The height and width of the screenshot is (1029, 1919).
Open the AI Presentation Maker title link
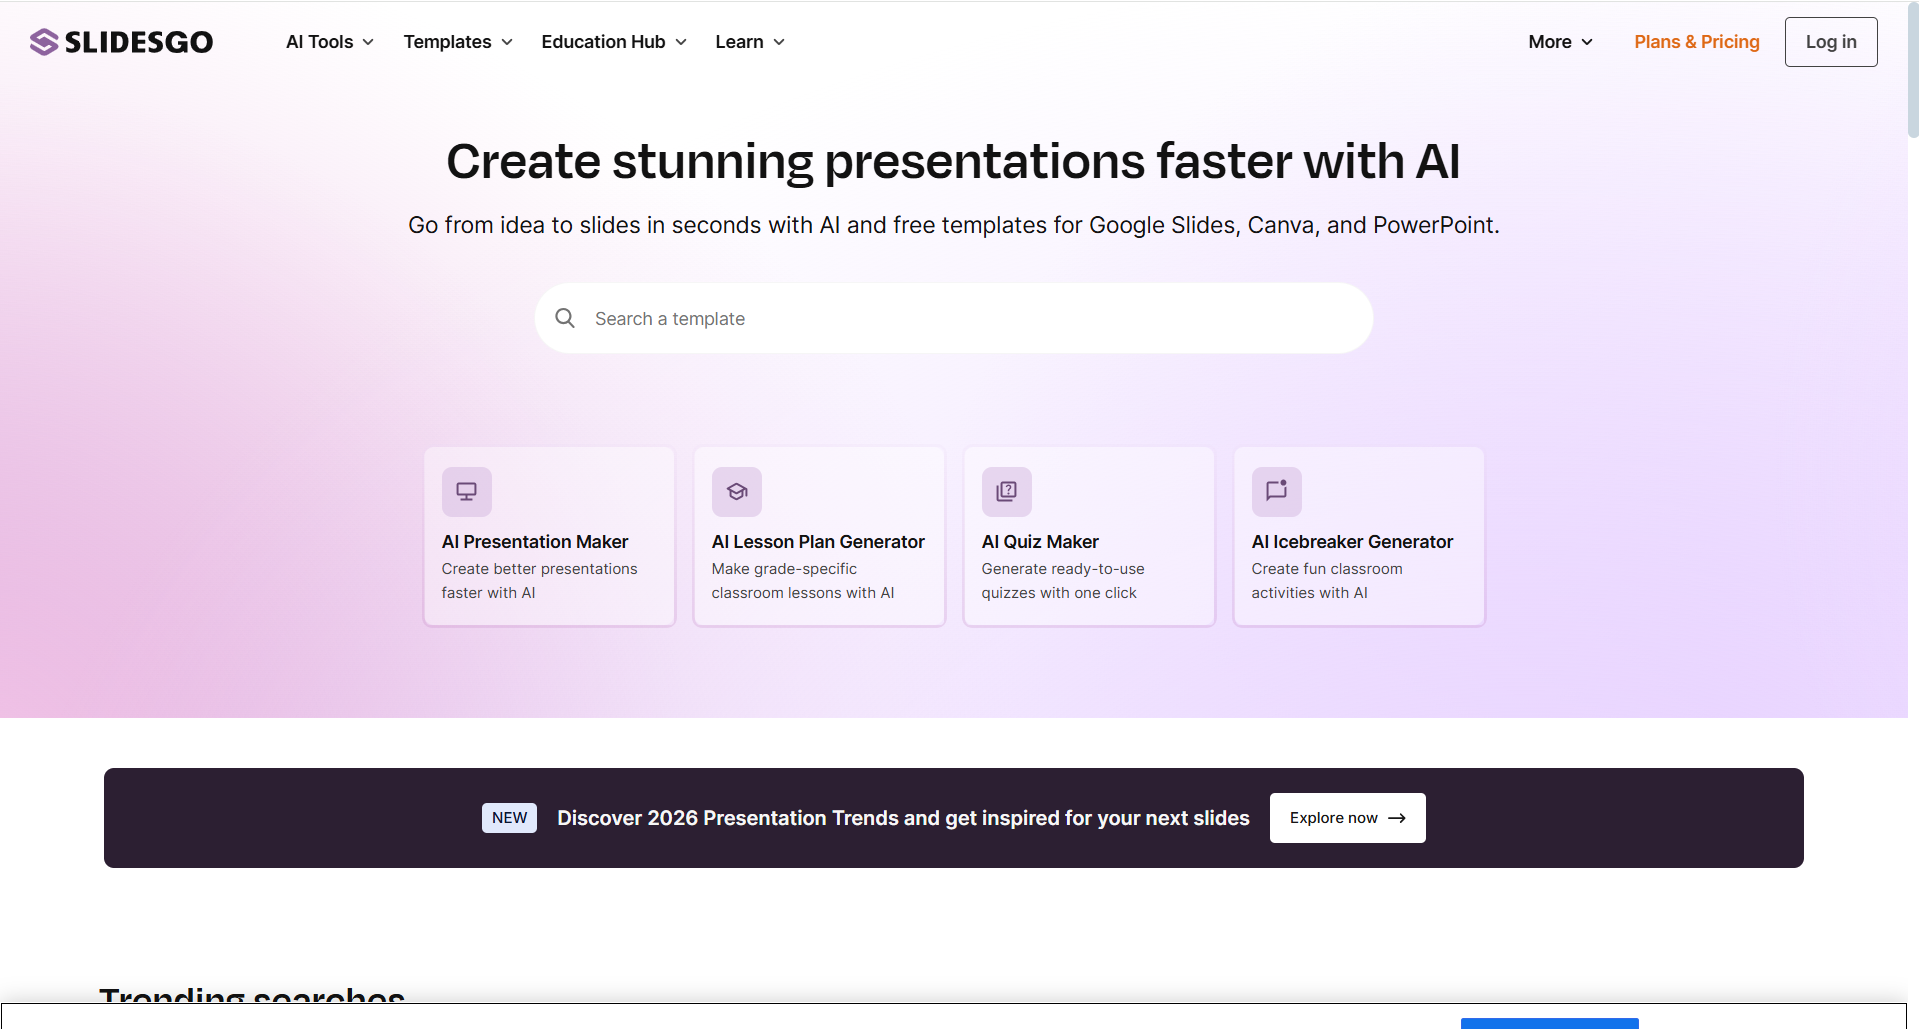[x=535, y=542]
